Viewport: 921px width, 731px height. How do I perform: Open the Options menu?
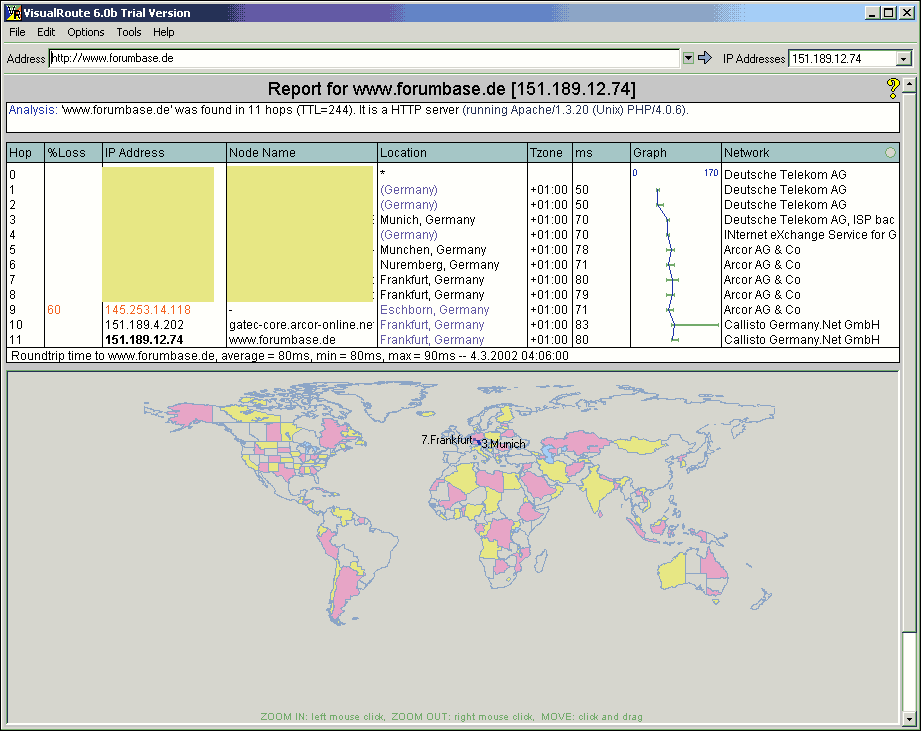[x=86, y=32]
